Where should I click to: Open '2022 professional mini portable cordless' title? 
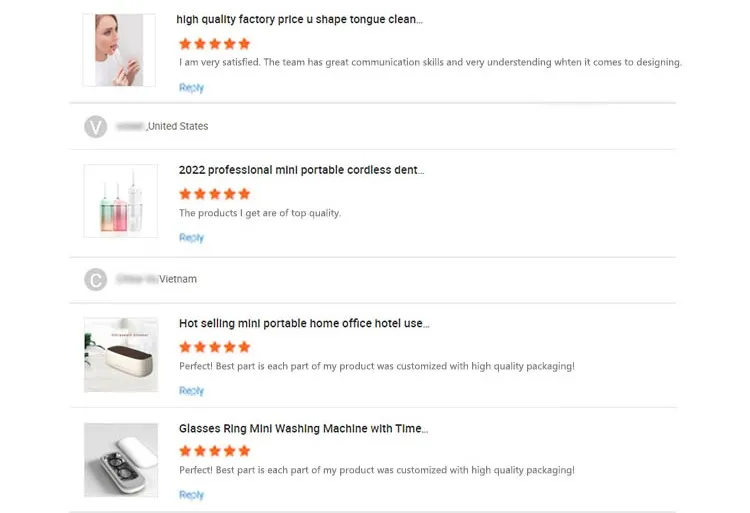301,170
